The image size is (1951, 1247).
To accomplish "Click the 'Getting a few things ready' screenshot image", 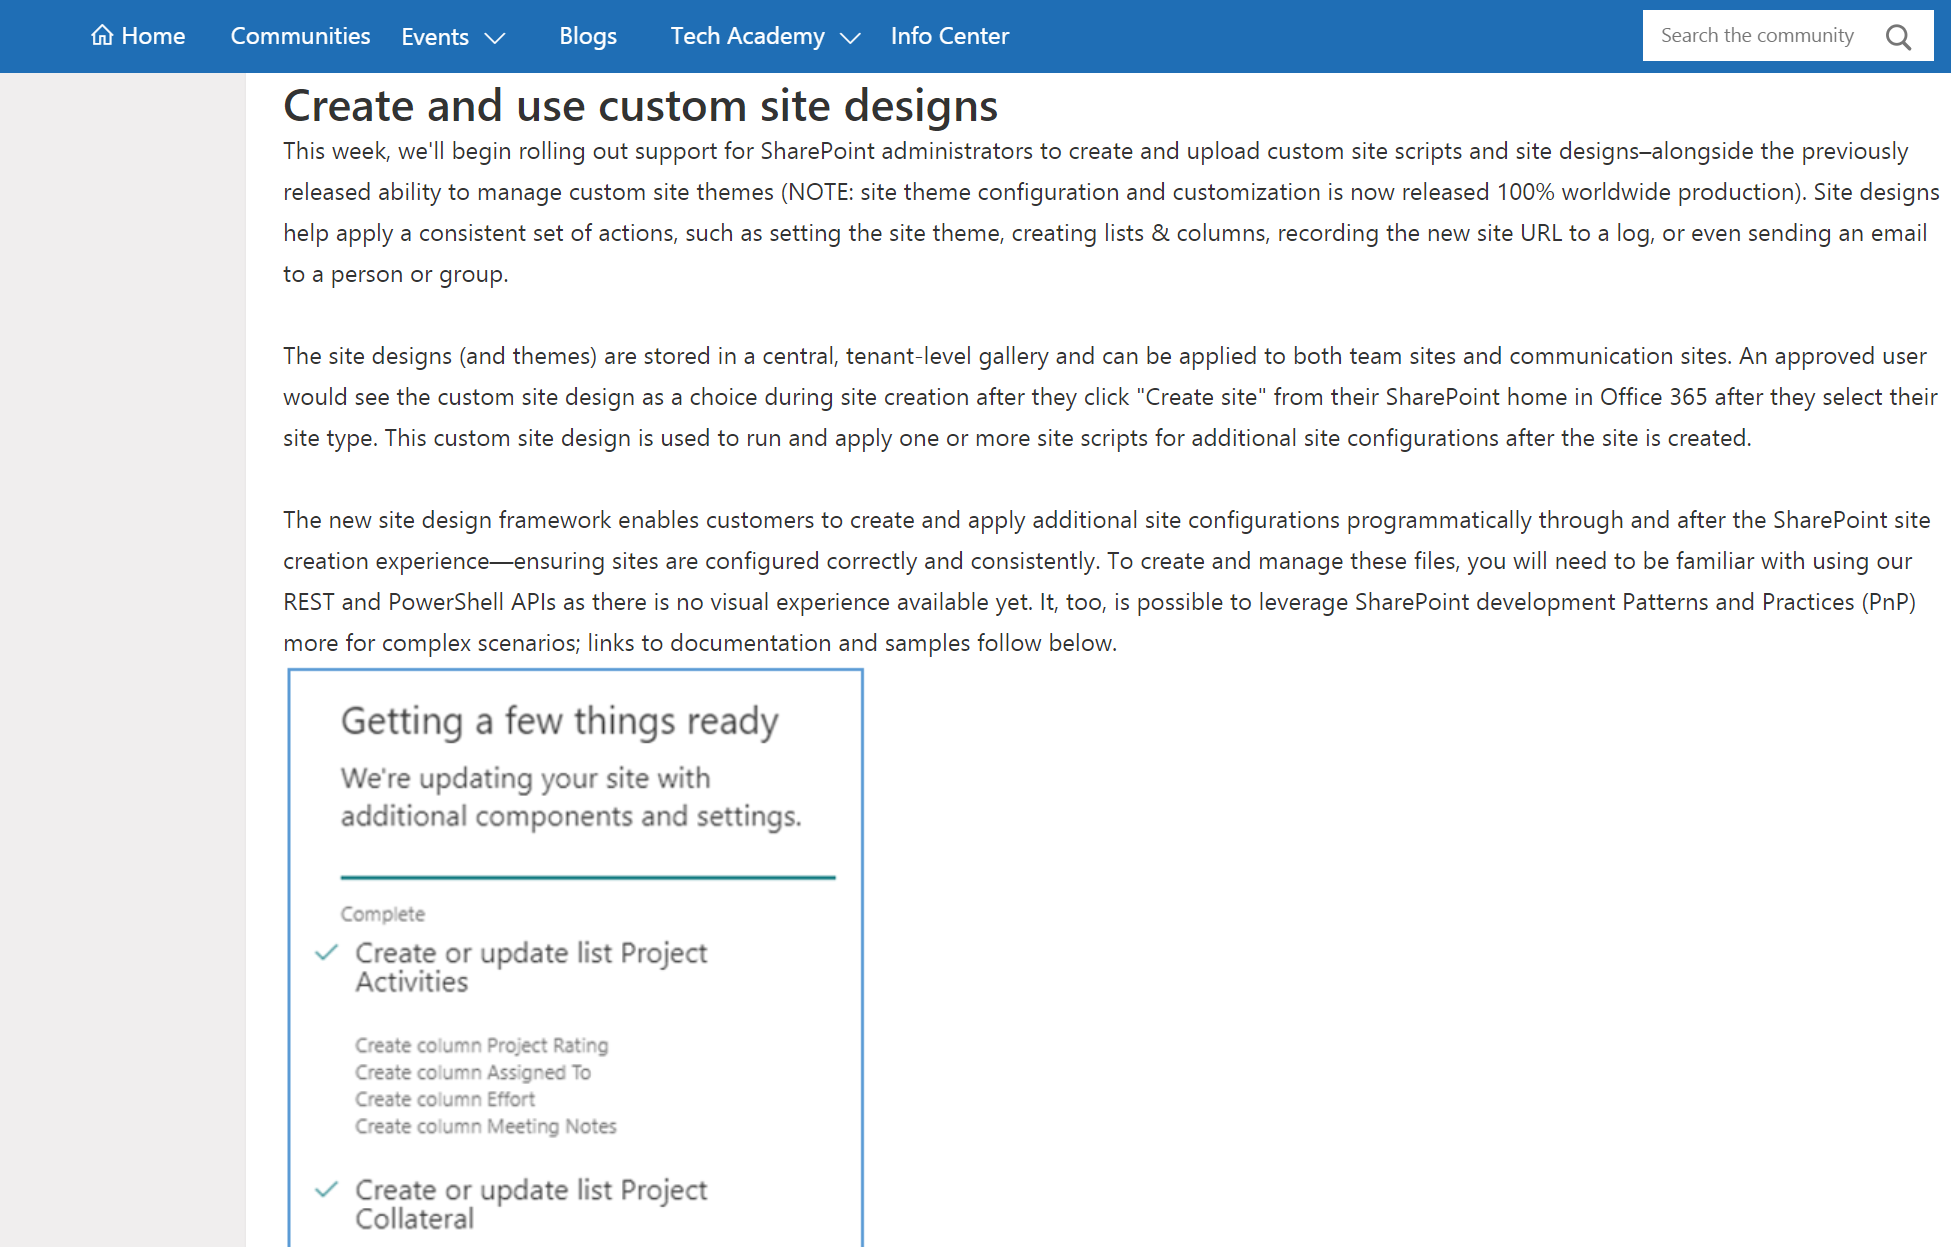I will point(575,958).
